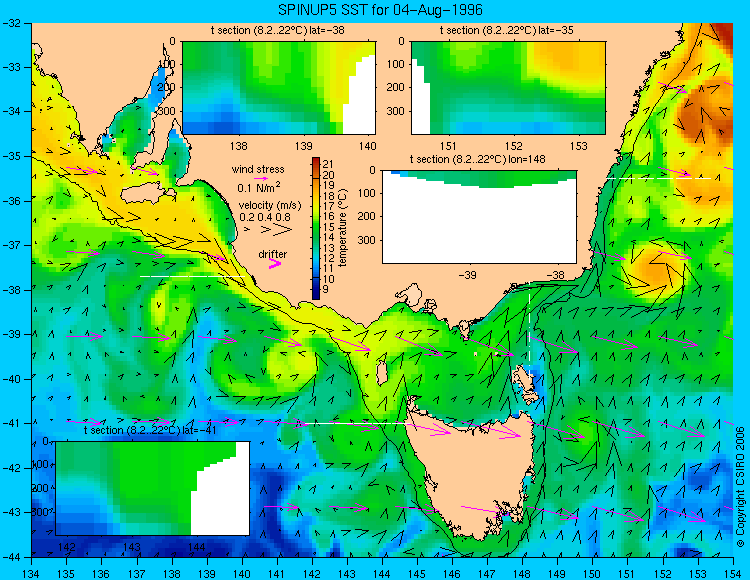Pick the green colorbar segment near 15
Viewport: 750px width, 580px height.
pyautogui.click(x=316, y=226)
